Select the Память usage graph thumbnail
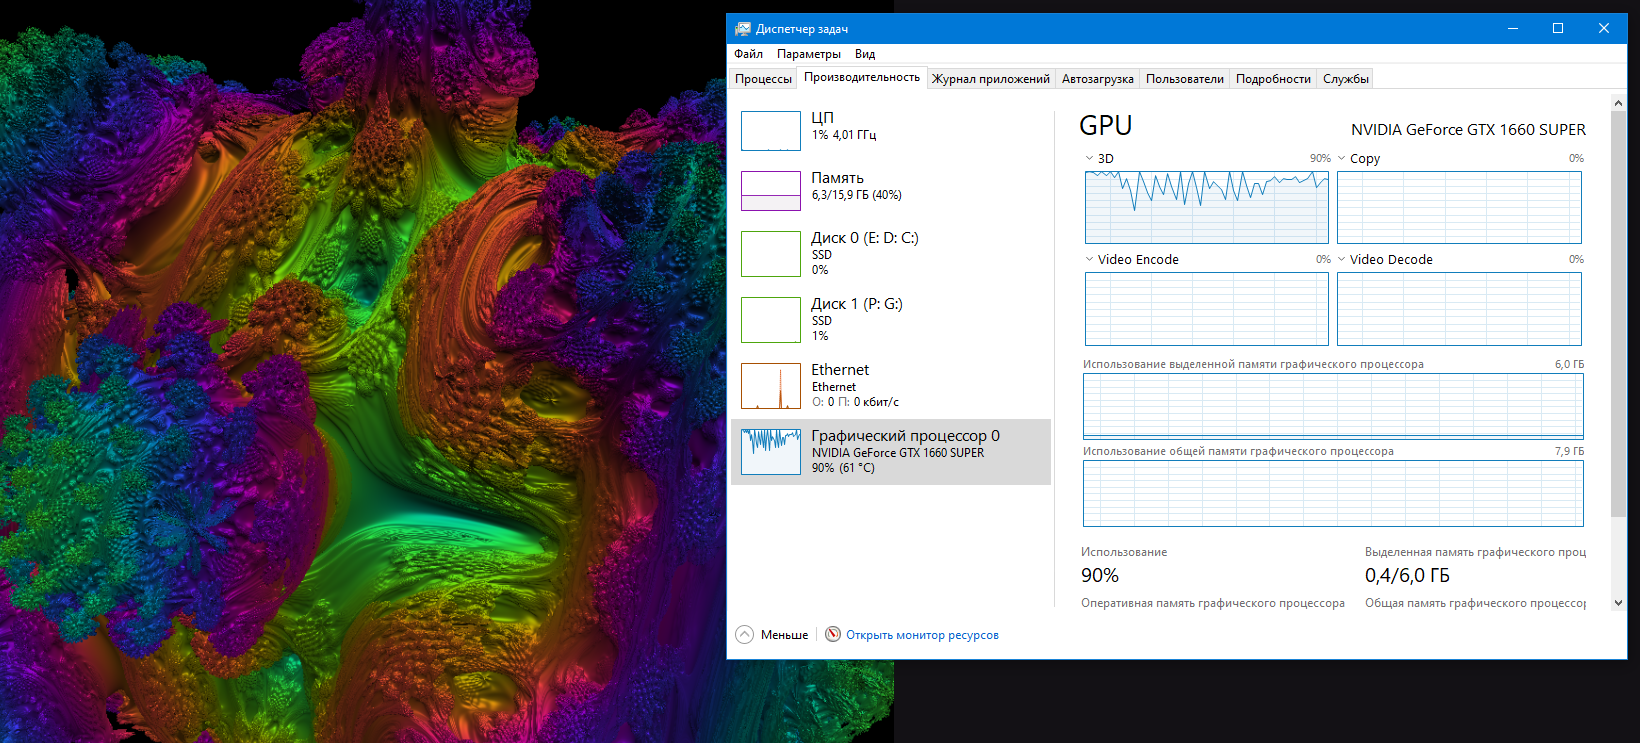Image resolution: width=1640 pixels, height=743 pixels. (x=770, y=191)
